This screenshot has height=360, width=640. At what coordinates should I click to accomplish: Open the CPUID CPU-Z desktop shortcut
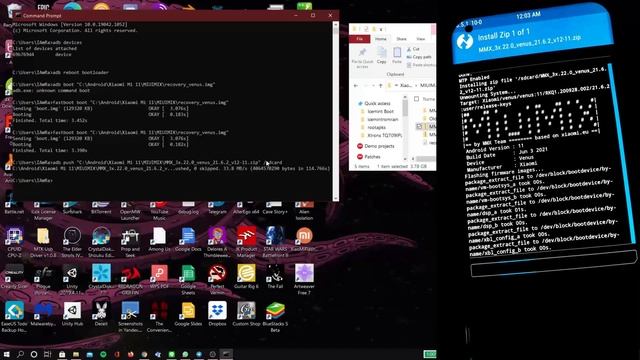(x=14, y=242)
